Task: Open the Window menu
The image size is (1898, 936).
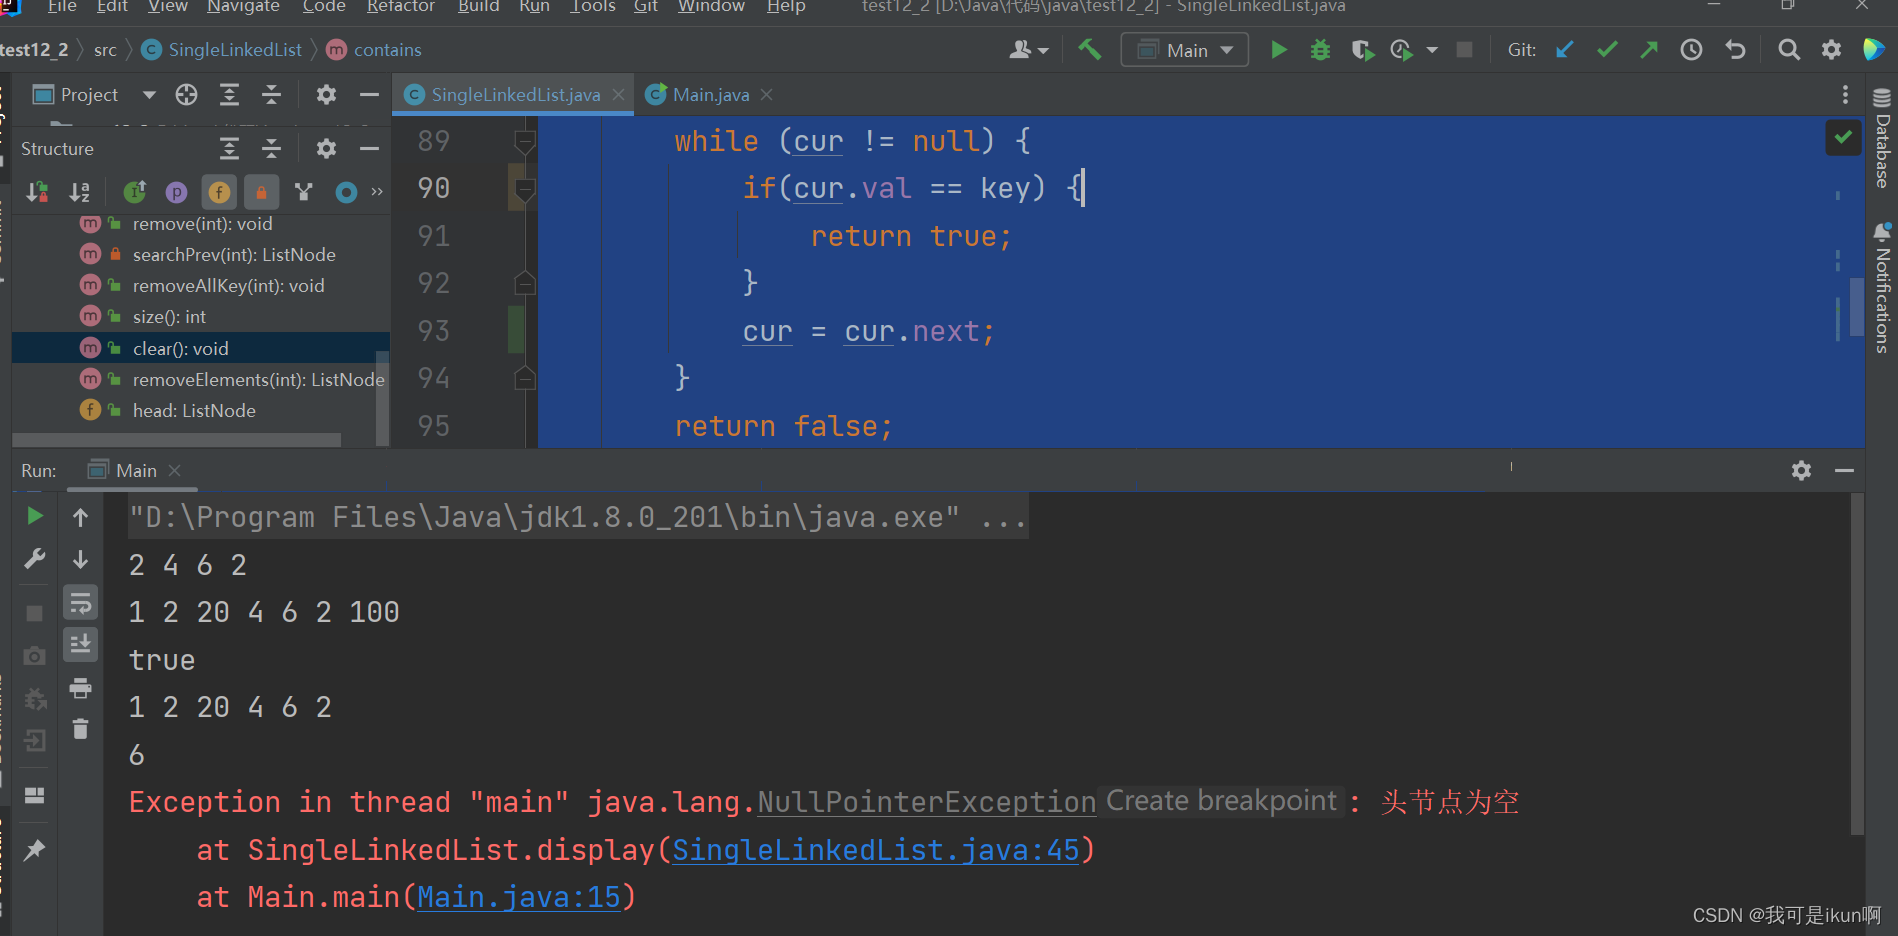Action: tap(711, 7)
